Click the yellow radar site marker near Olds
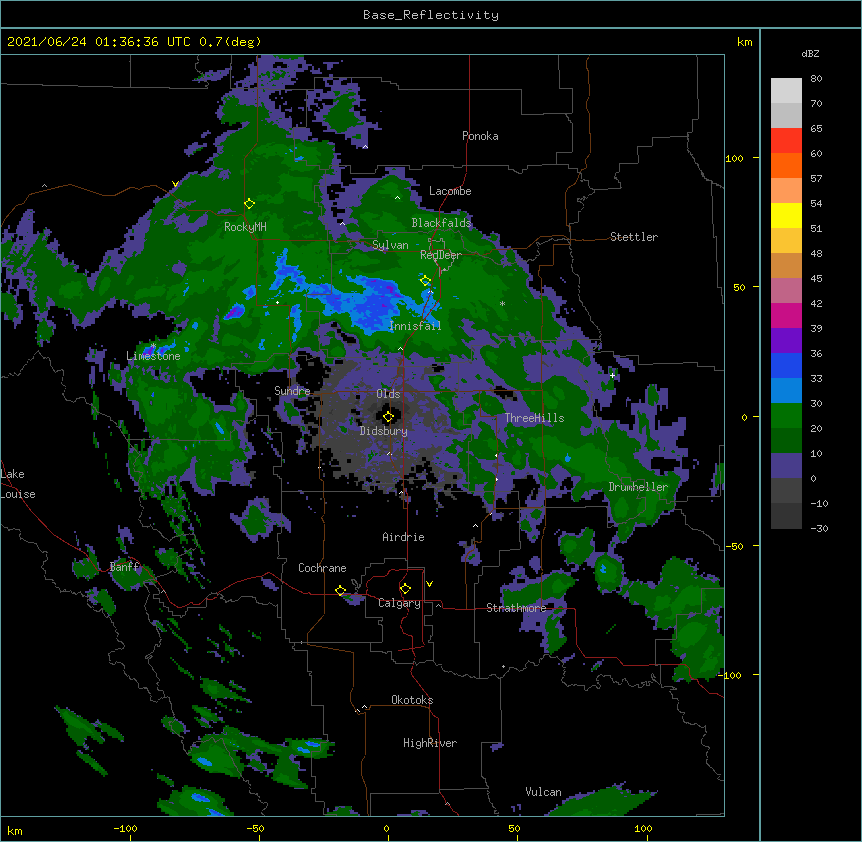 tap(388, 417)
